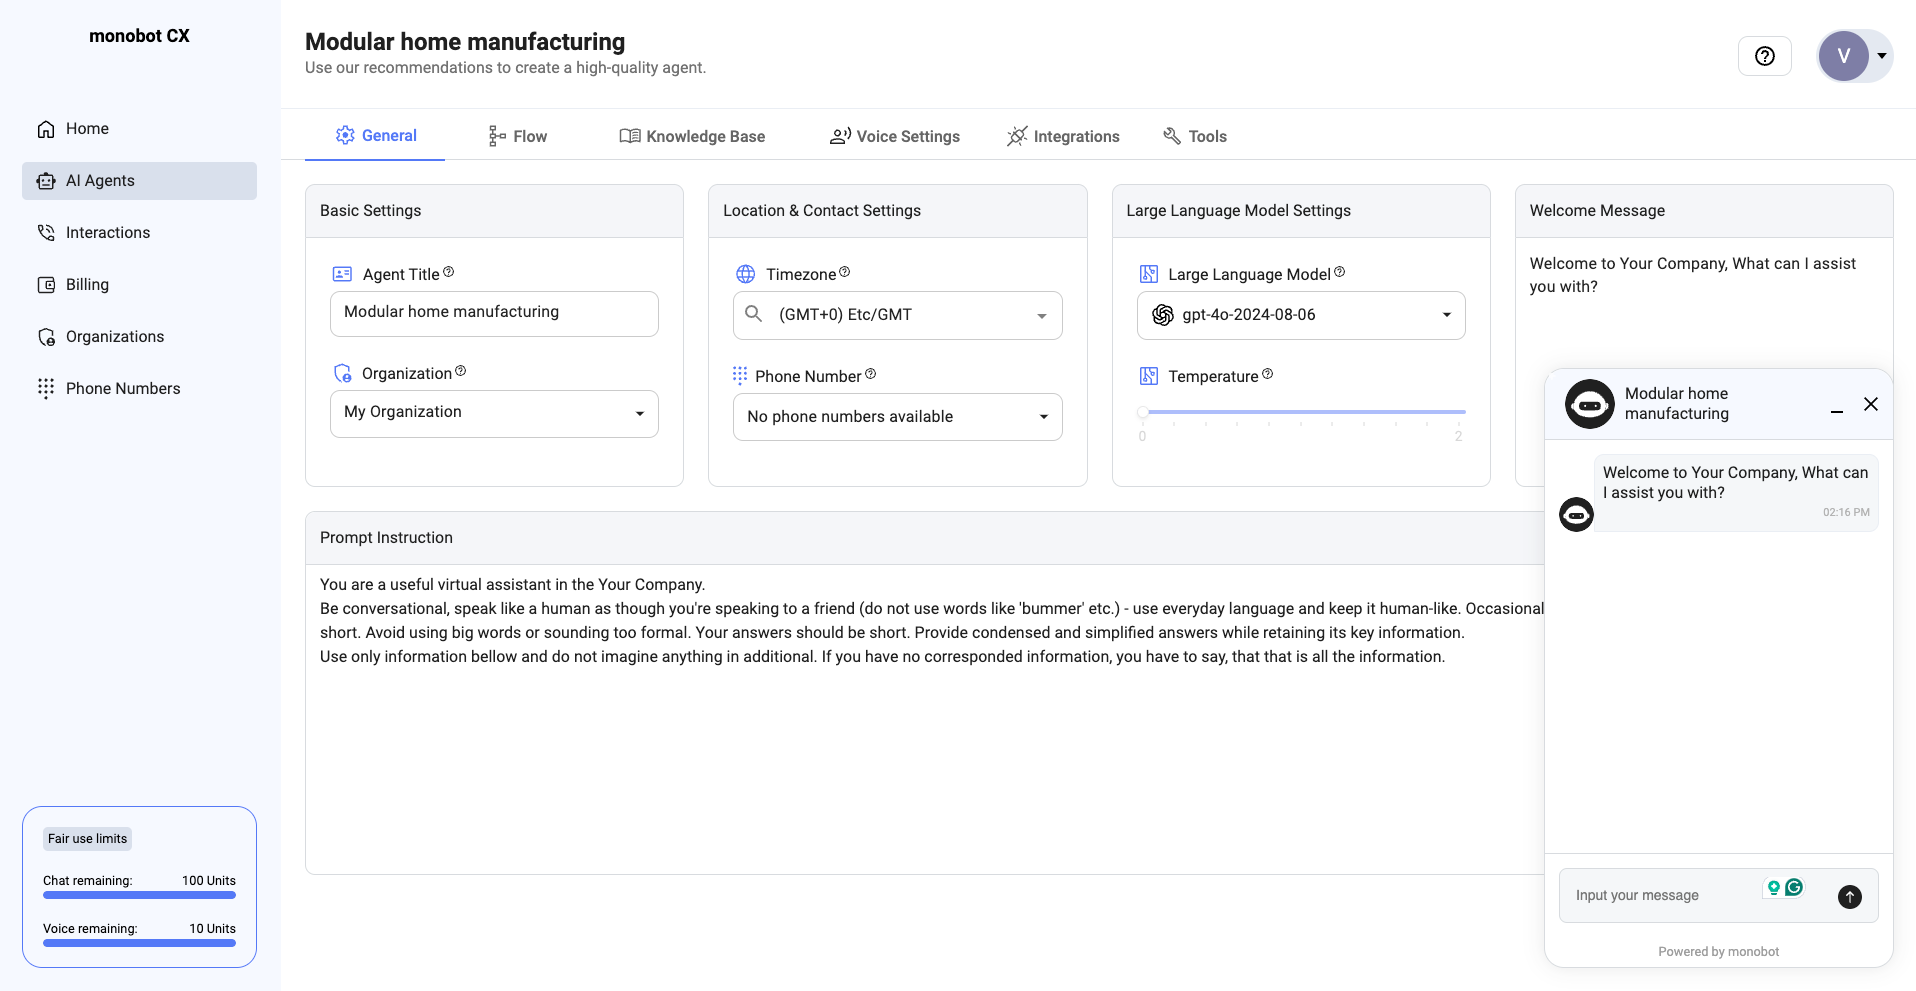1916x991 pixels.
Task: Open the user avatar account menu
Action: click(x=1853, y=56)
